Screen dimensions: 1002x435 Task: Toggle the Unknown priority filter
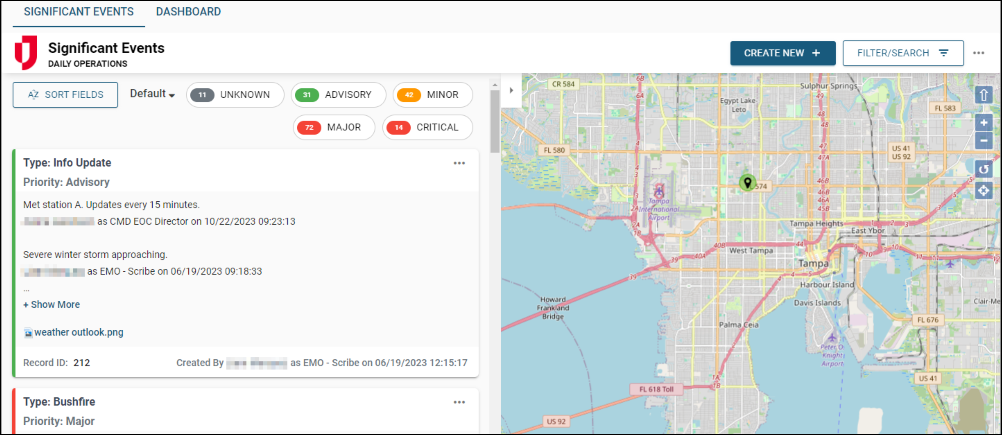pos(235,95)
